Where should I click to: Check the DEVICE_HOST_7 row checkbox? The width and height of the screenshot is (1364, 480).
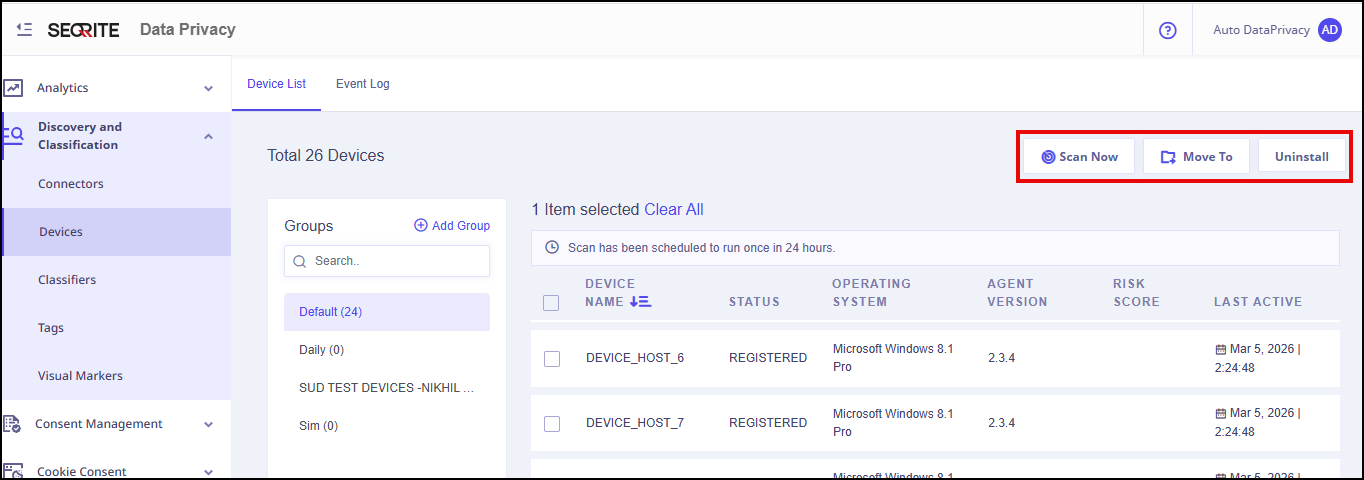(x=552, y=423)
